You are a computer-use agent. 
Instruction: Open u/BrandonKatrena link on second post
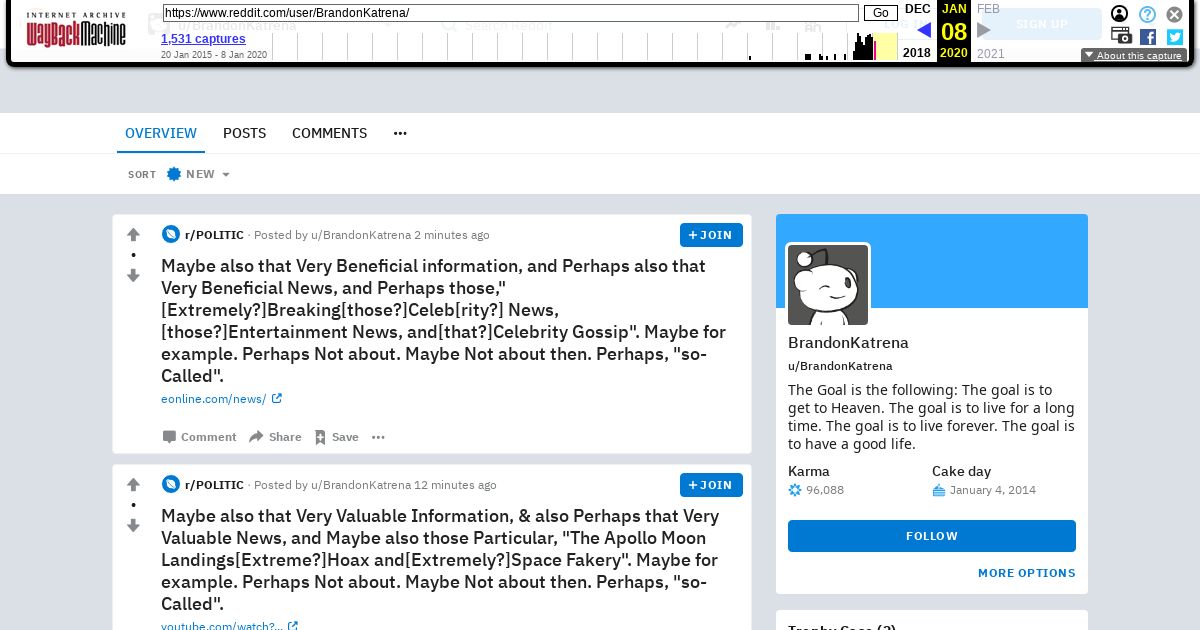point(361,485)
